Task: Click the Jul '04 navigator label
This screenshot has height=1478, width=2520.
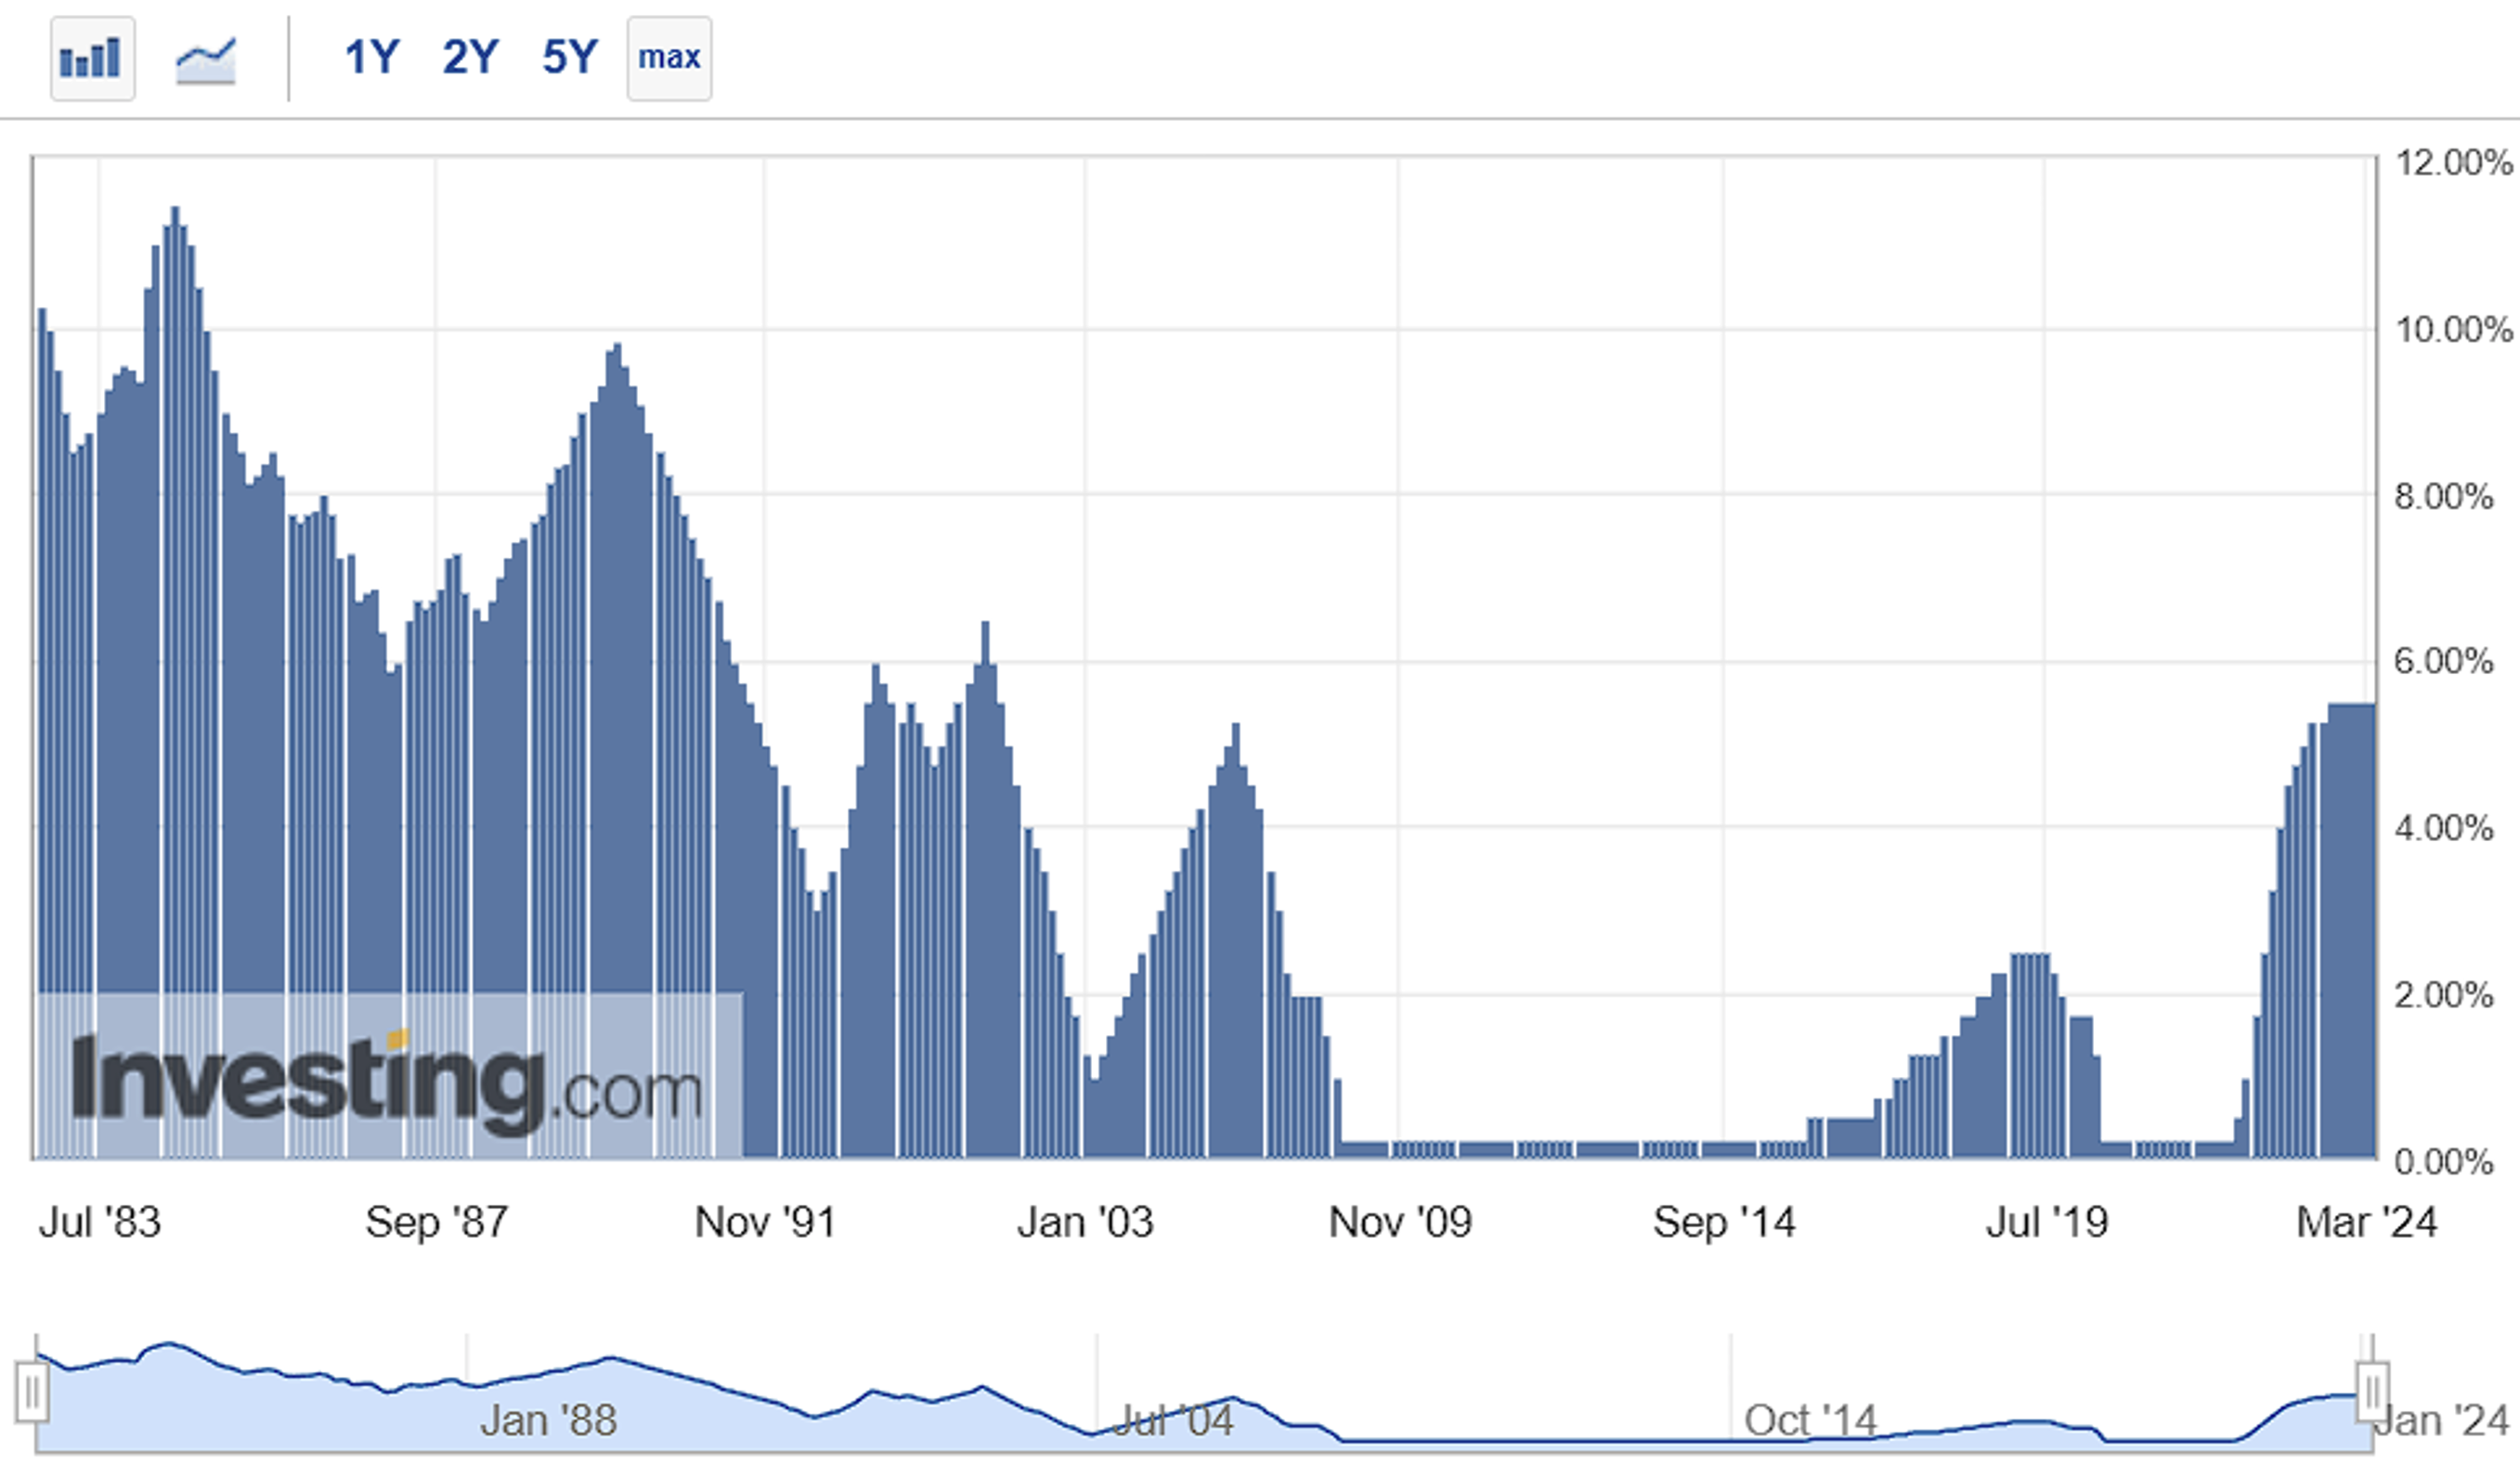Action: point(1172,1421)
